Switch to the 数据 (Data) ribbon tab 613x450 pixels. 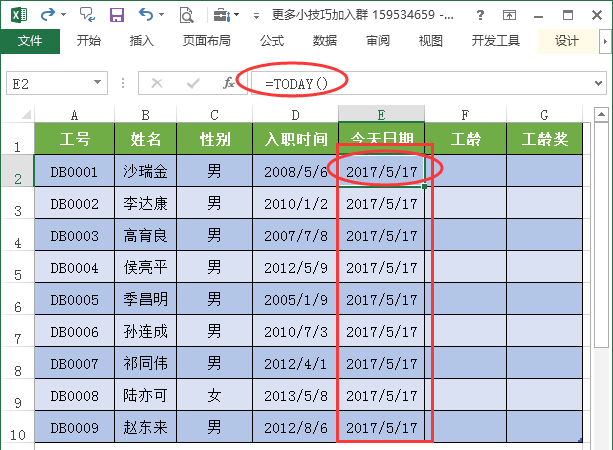324,41
